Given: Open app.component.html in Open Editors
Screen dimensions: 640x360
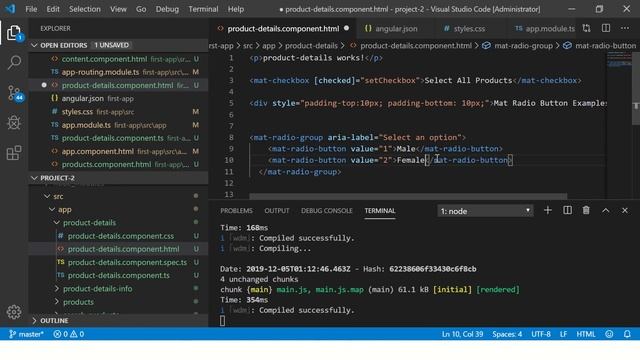Looking at the screenshot, I should (x=118, y=151).
